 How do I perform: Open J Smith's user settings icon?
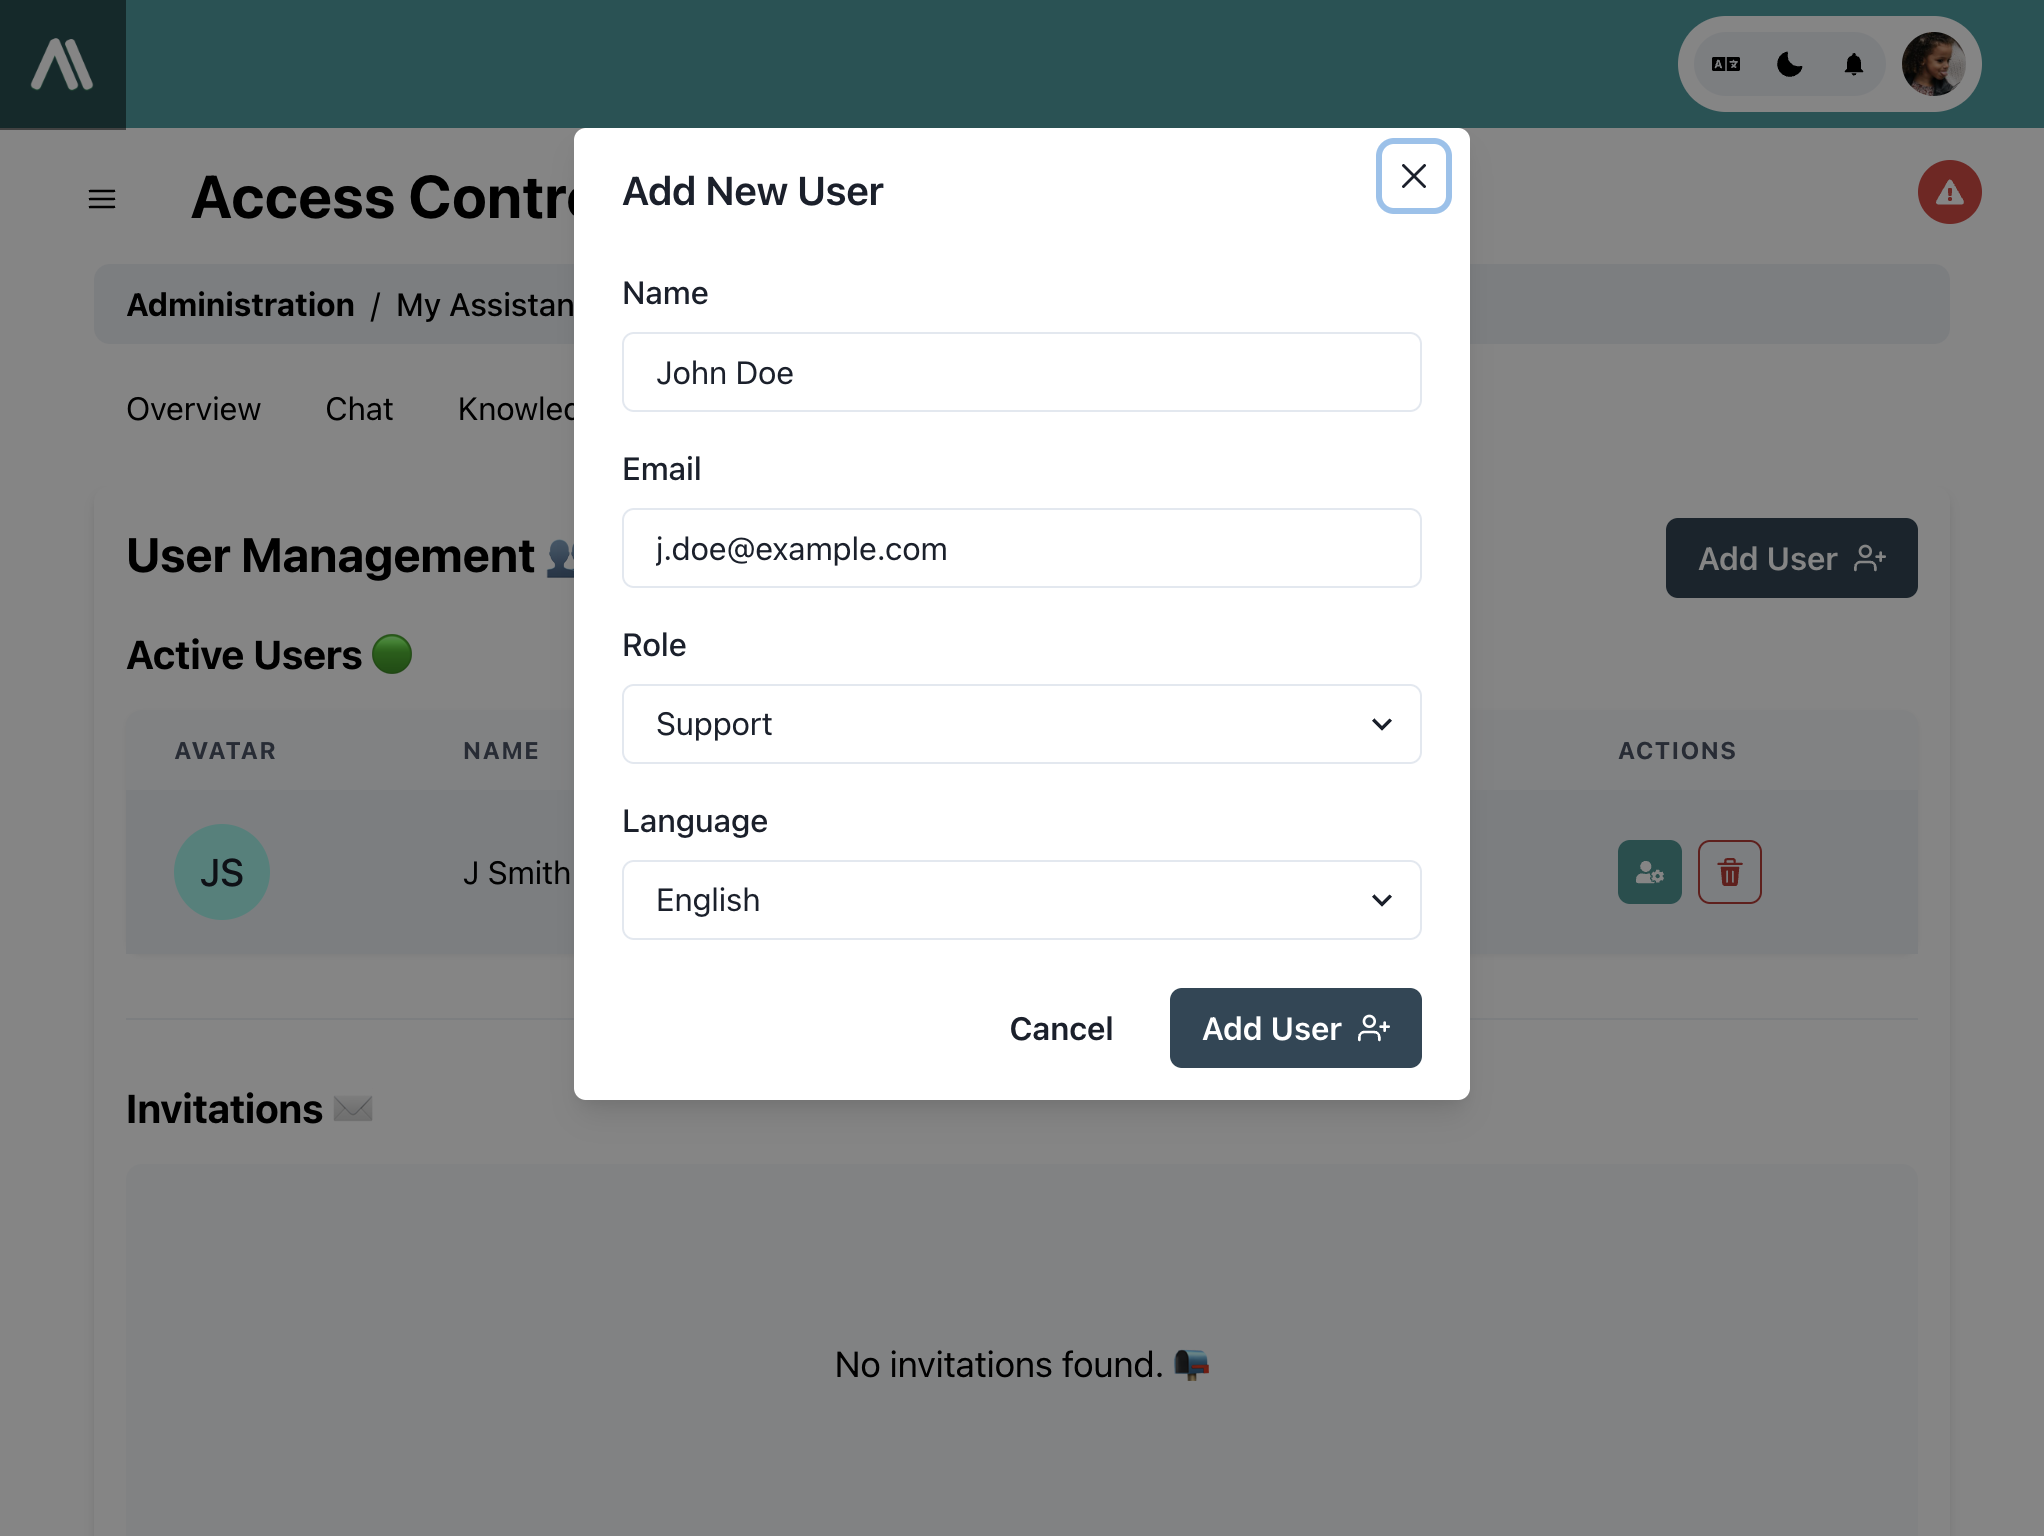(1648, 871)
